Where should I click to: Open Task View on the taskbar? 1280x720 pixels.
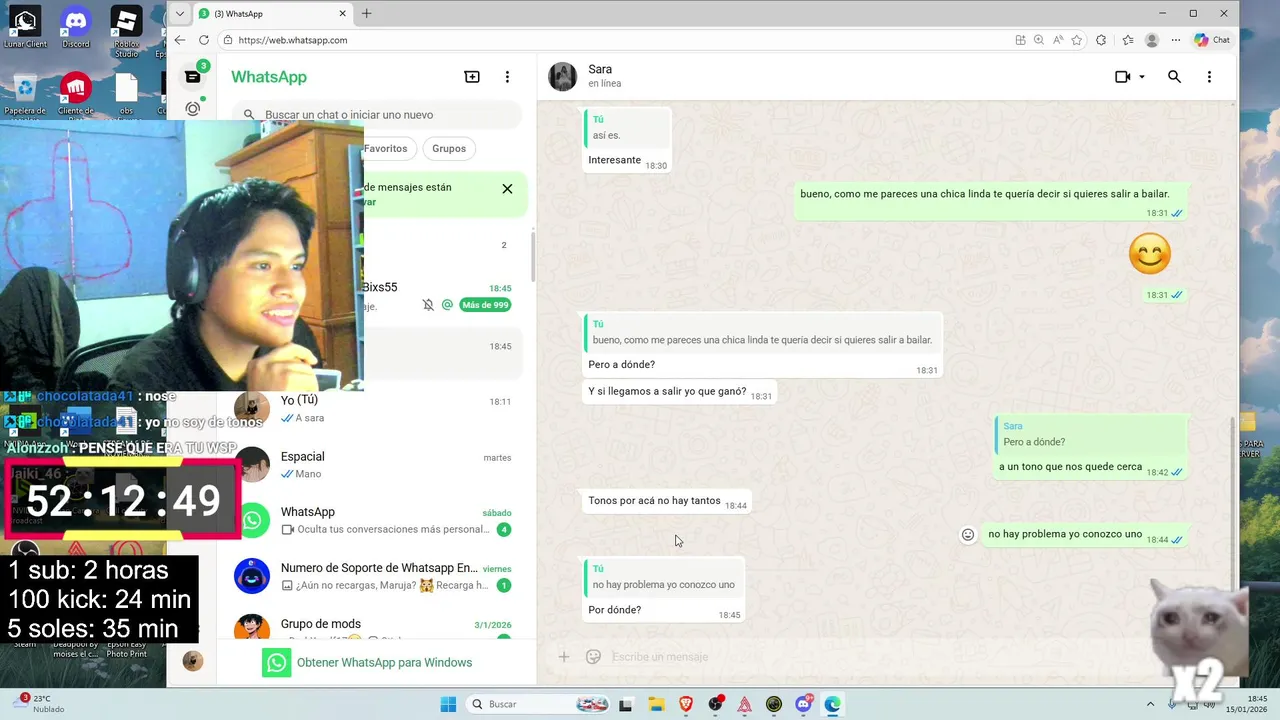click(x=625, y=704)
